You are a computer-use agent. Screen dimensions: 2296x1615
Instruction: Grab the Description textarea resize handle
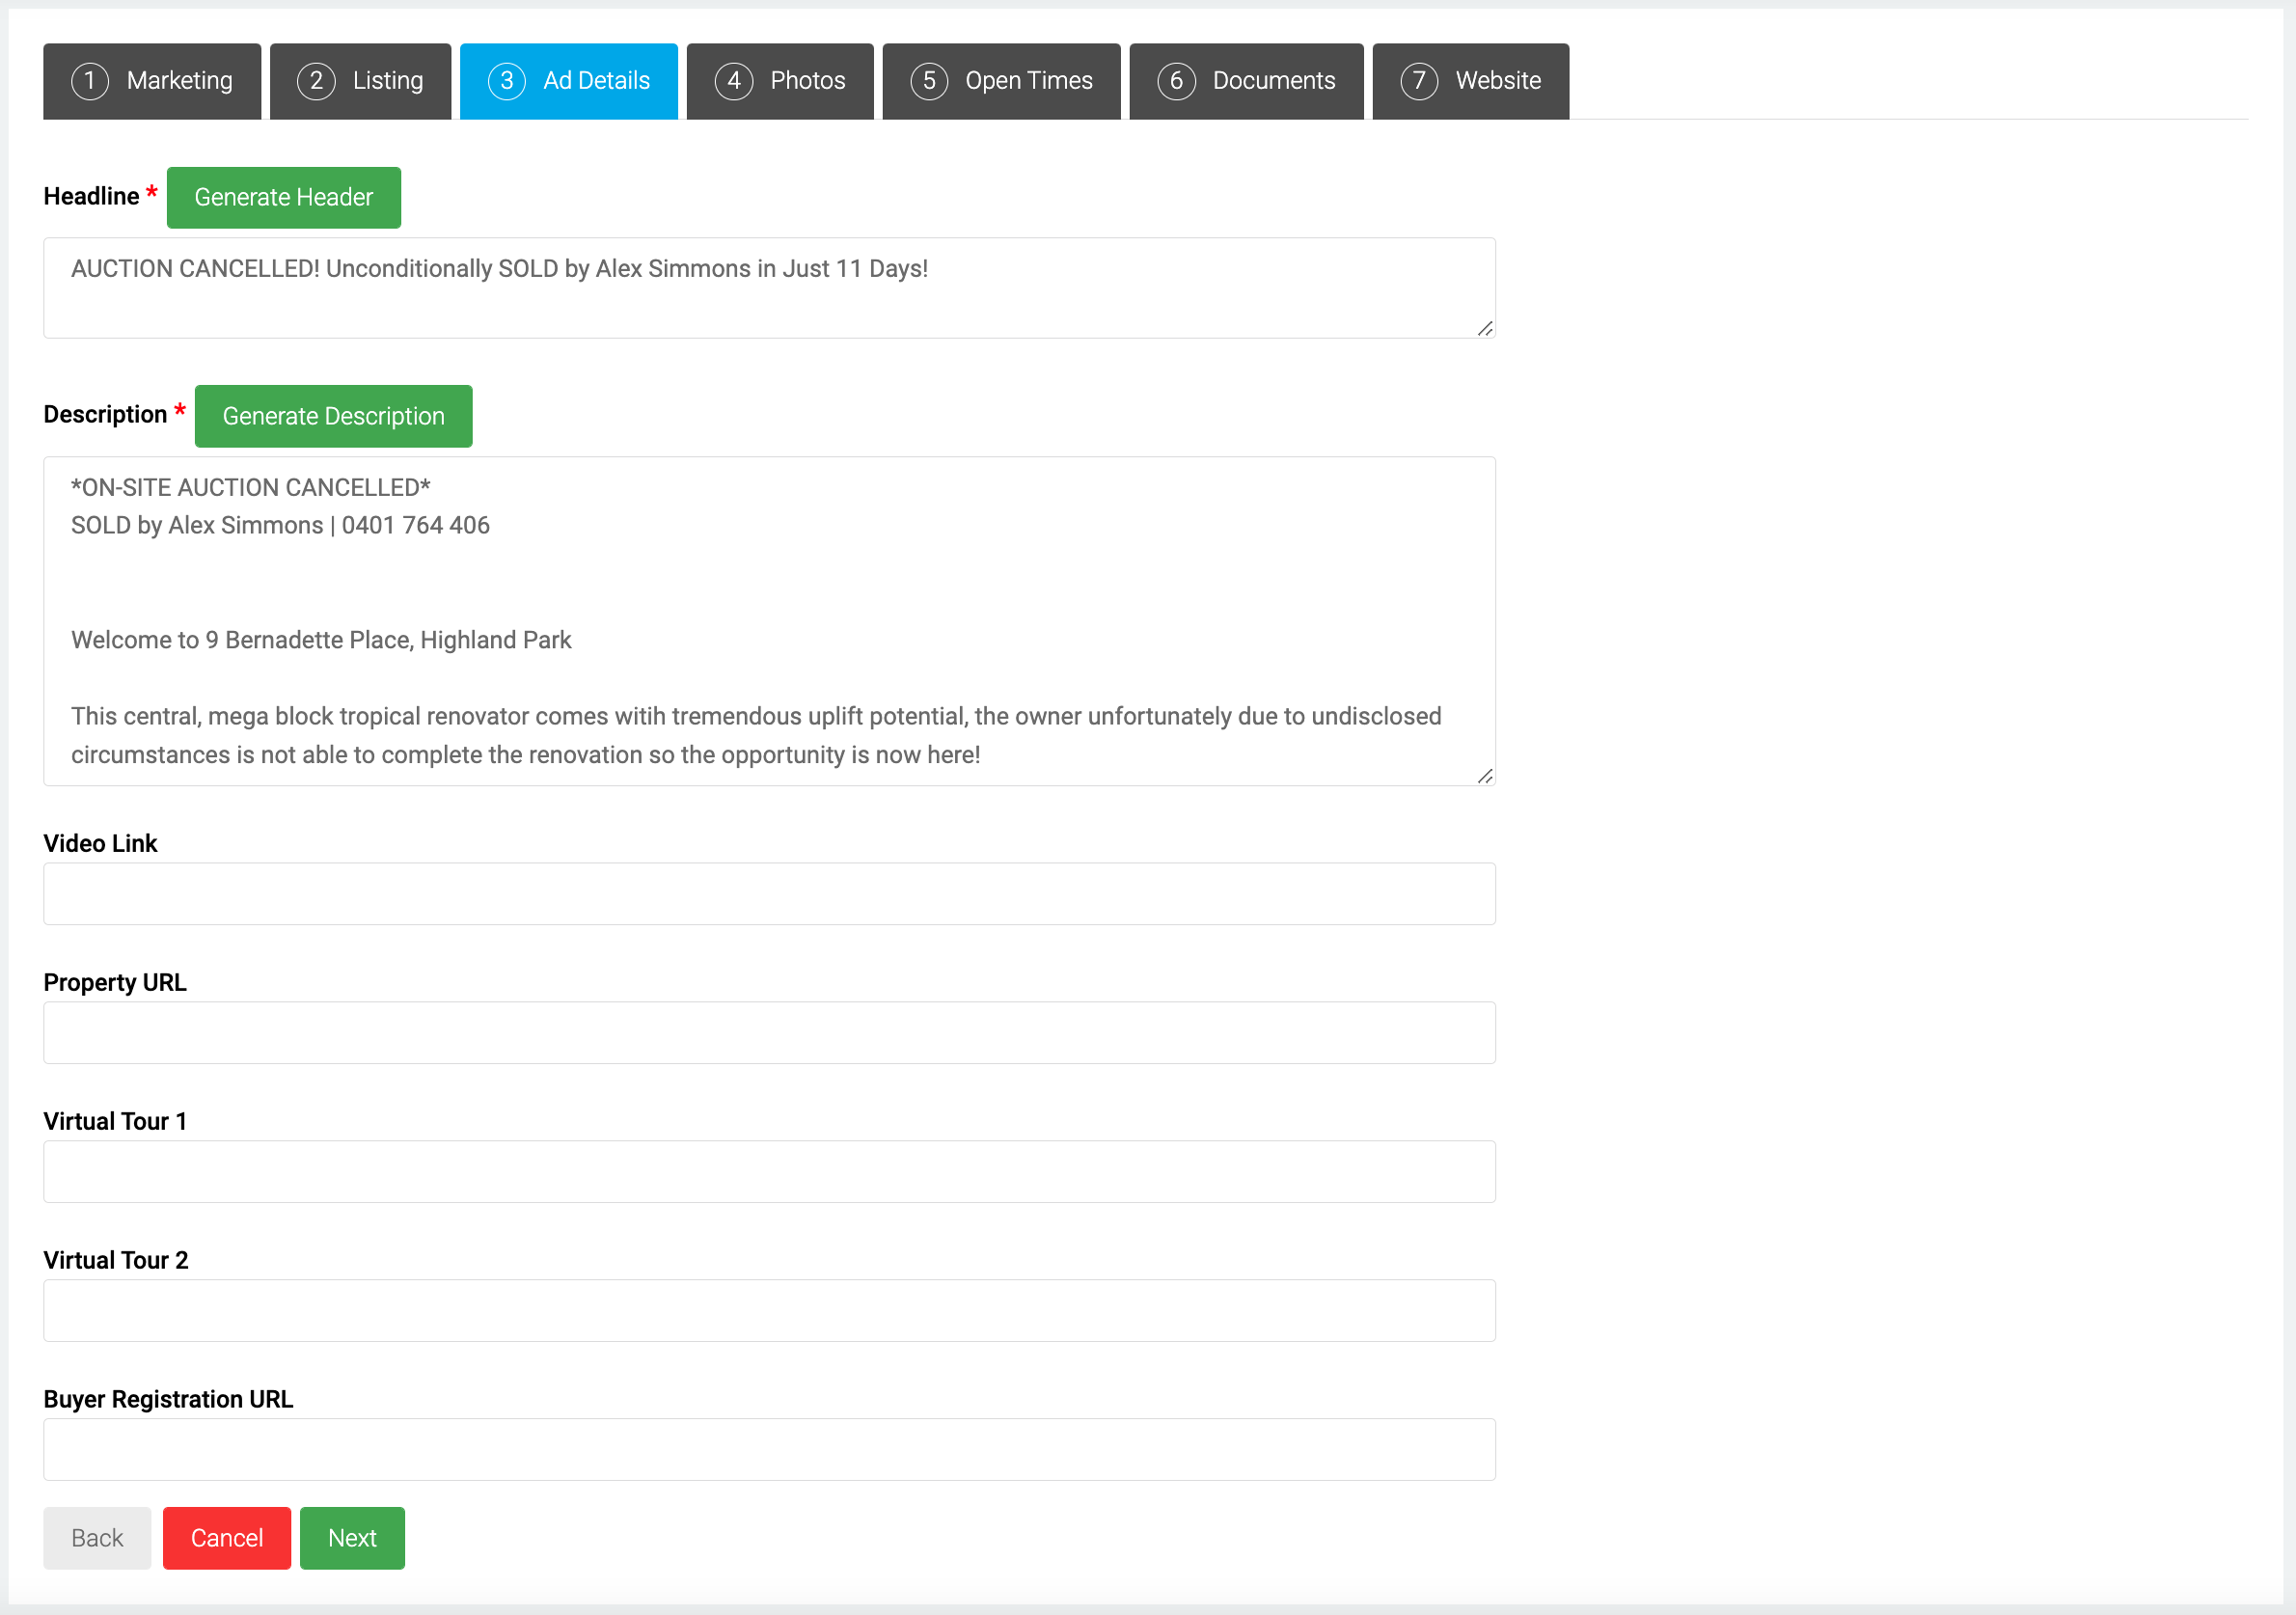(x=1485, y=776)
